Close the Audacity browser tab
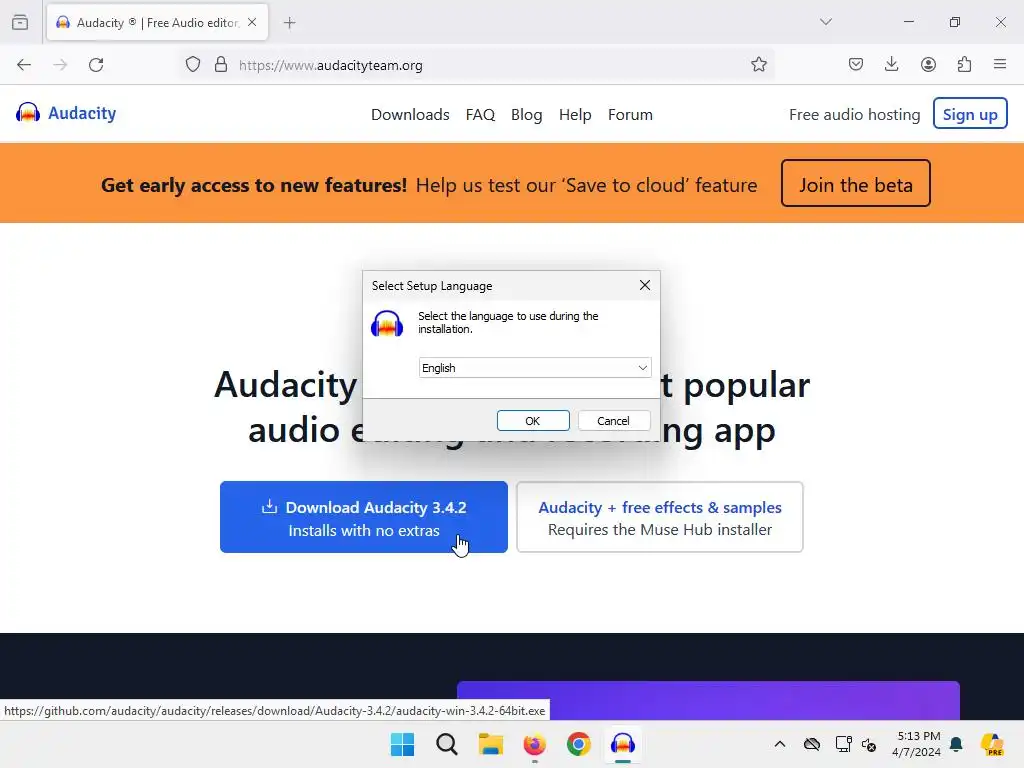 pos(252,22)
